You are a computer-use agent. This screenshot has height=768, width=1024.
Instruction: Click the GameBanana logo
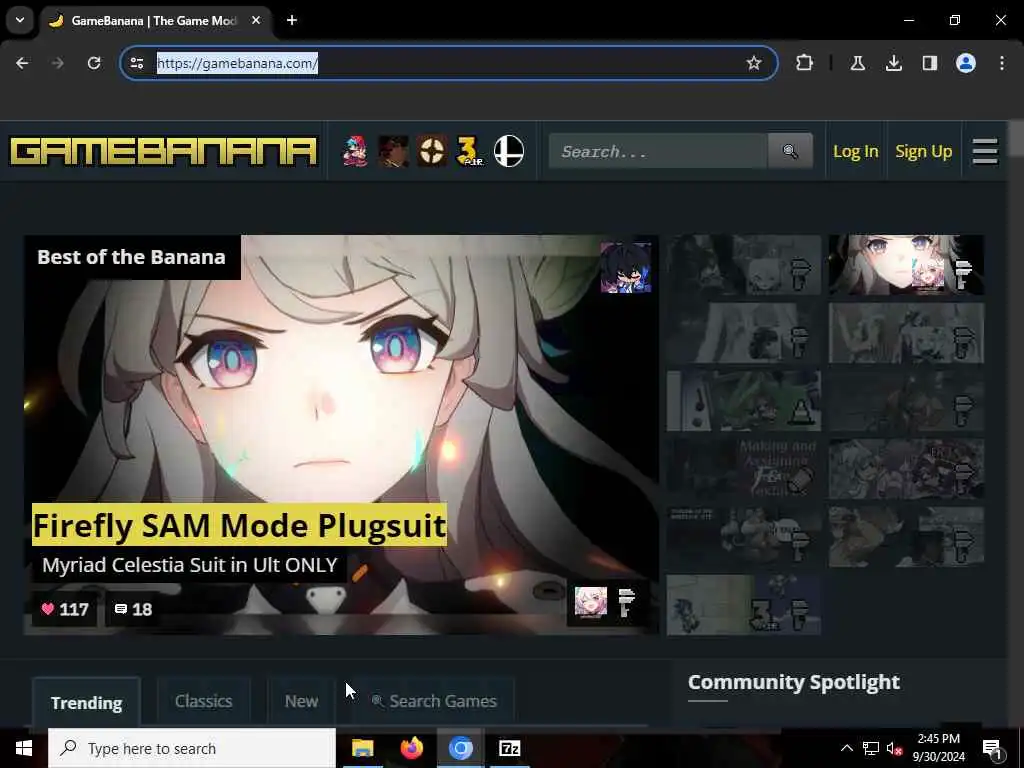pyautogui.click(x=163, y=152)
